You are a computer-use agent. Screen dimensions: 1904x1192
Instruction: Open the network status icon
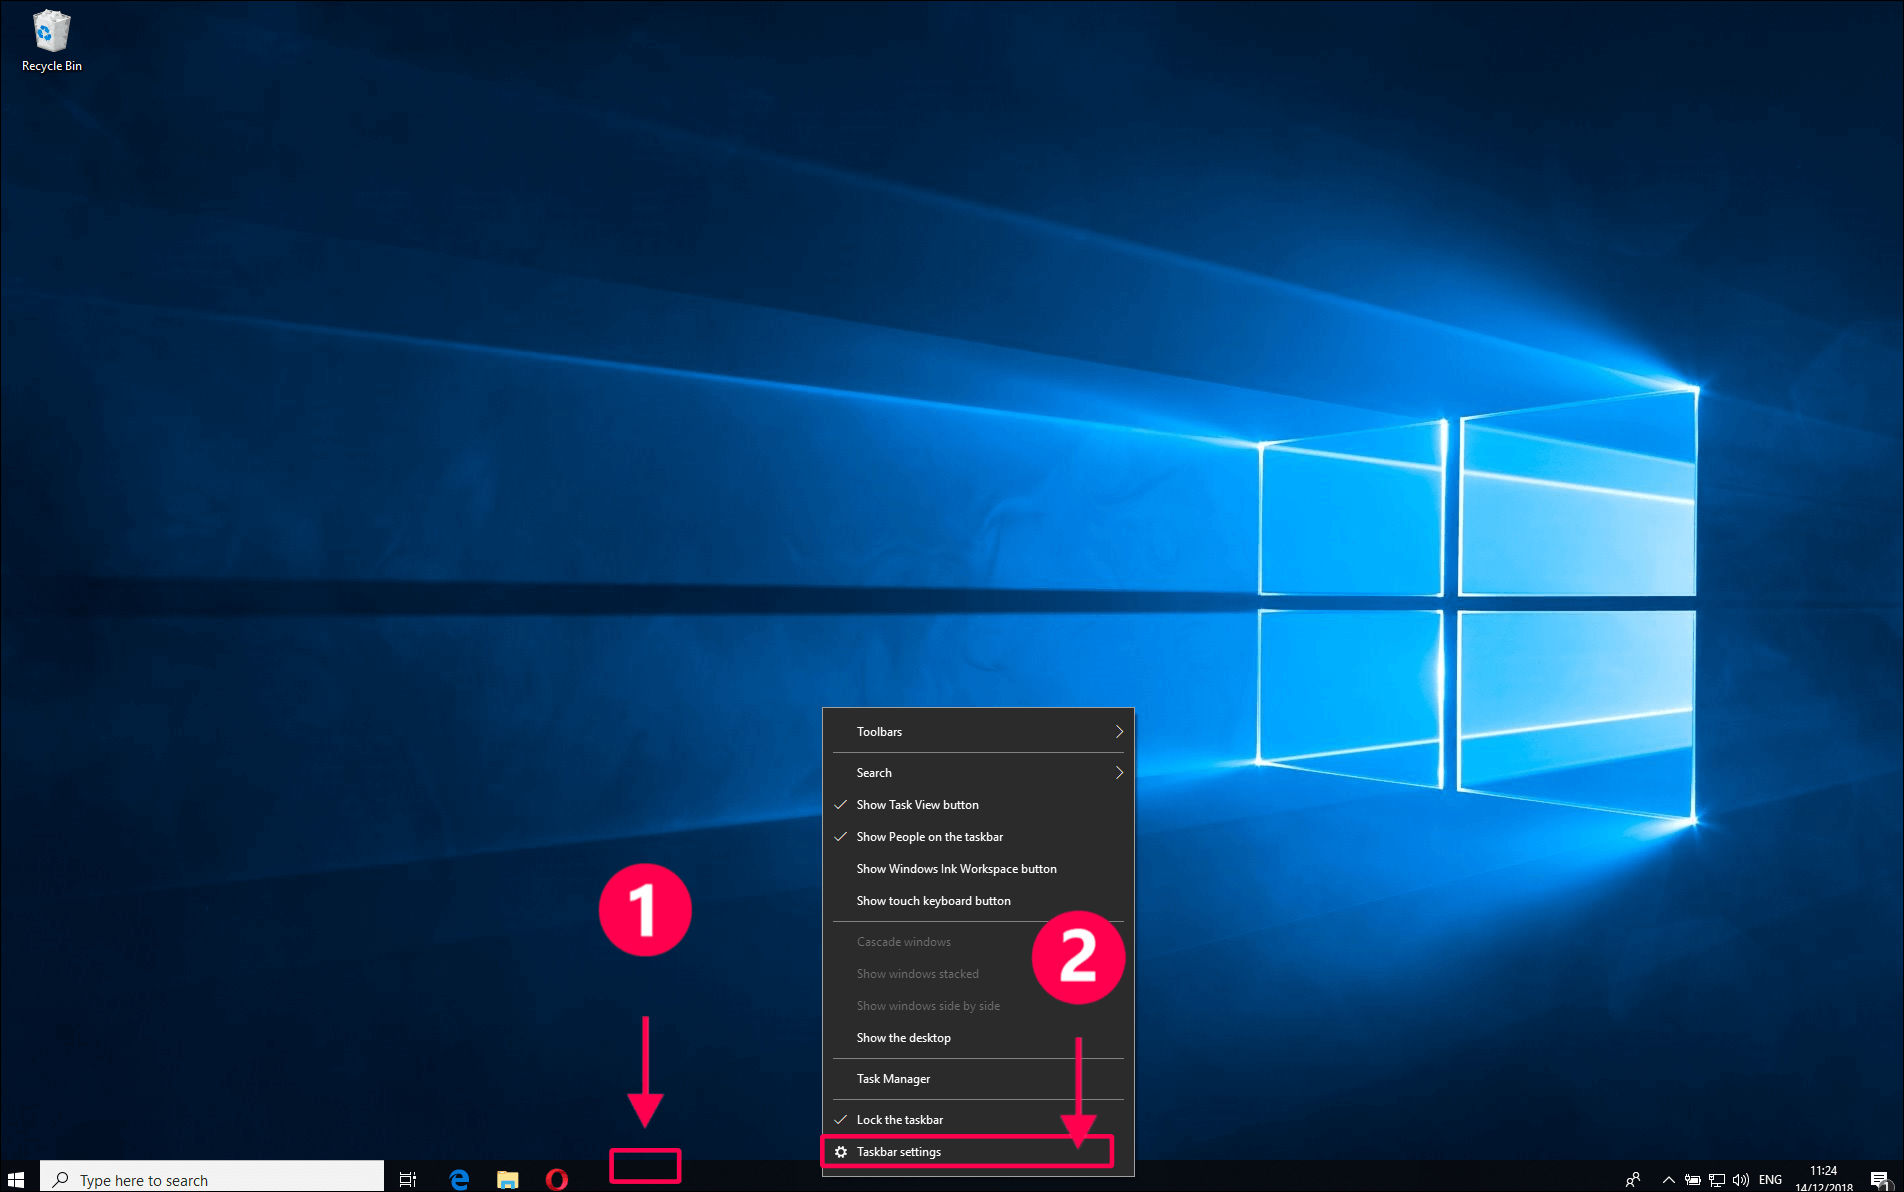pos(1717,1179)
